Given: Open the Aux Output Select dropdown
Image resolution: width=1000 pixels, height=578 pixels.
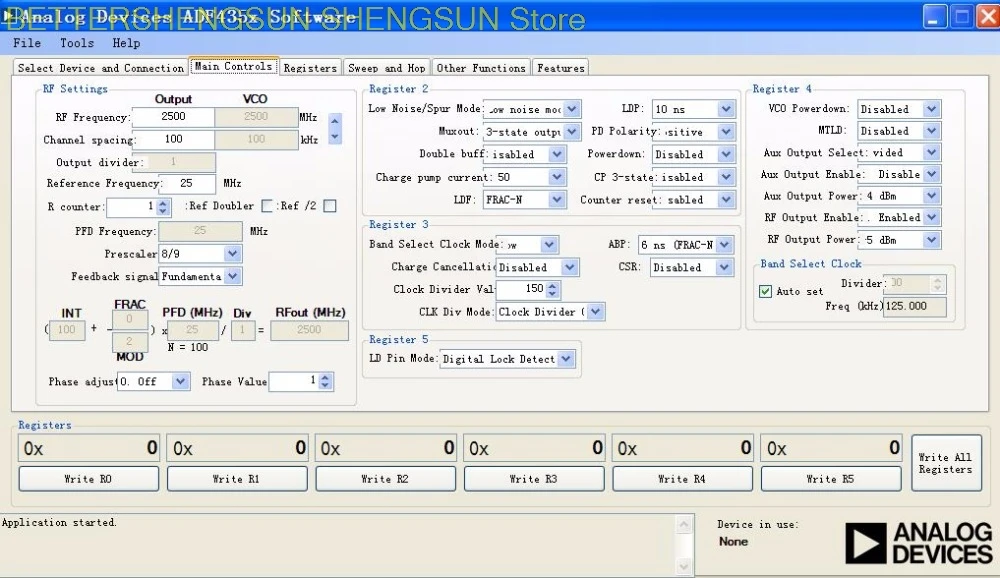Looking at the screenshot, I should click(931, 152).
